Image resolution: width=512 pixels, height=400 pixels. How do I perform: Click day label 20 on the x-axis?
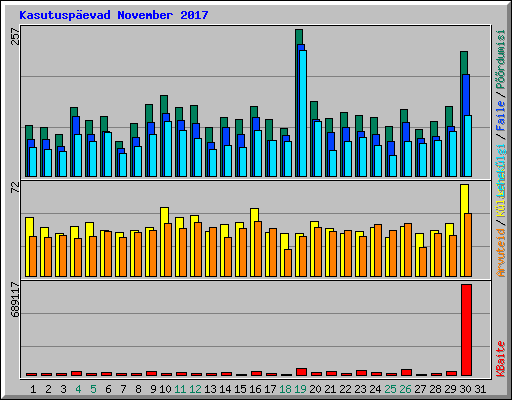tap(315, 389)
